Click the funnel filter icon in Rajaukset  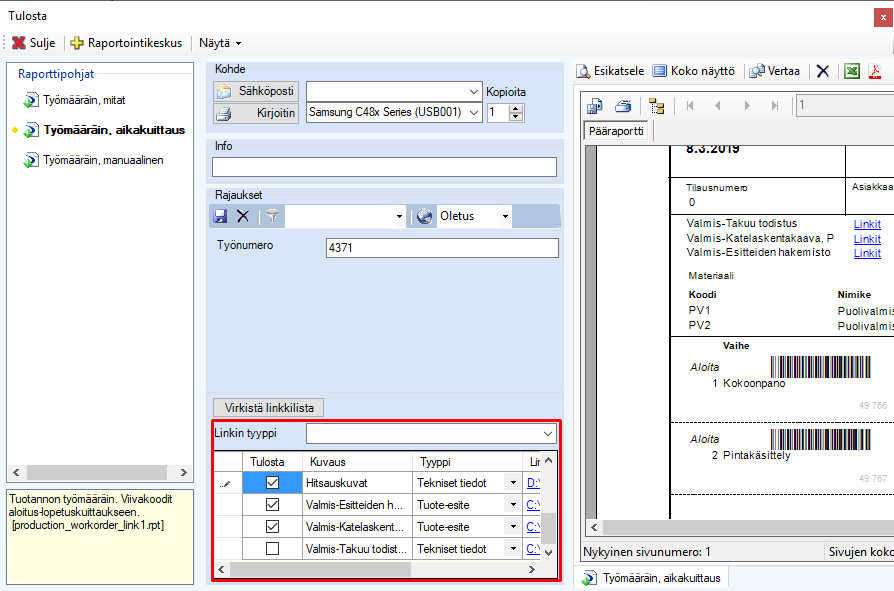[x=273, y=216]
